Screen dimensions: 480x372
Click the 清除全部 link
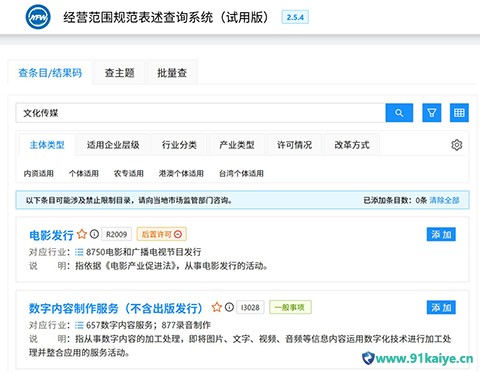(x=444, y=200)
